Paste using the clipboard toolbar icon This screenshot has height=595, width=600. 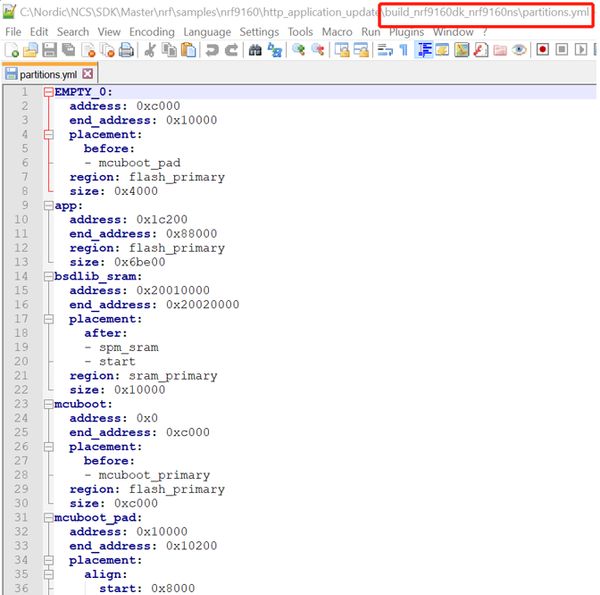point(188,50)
